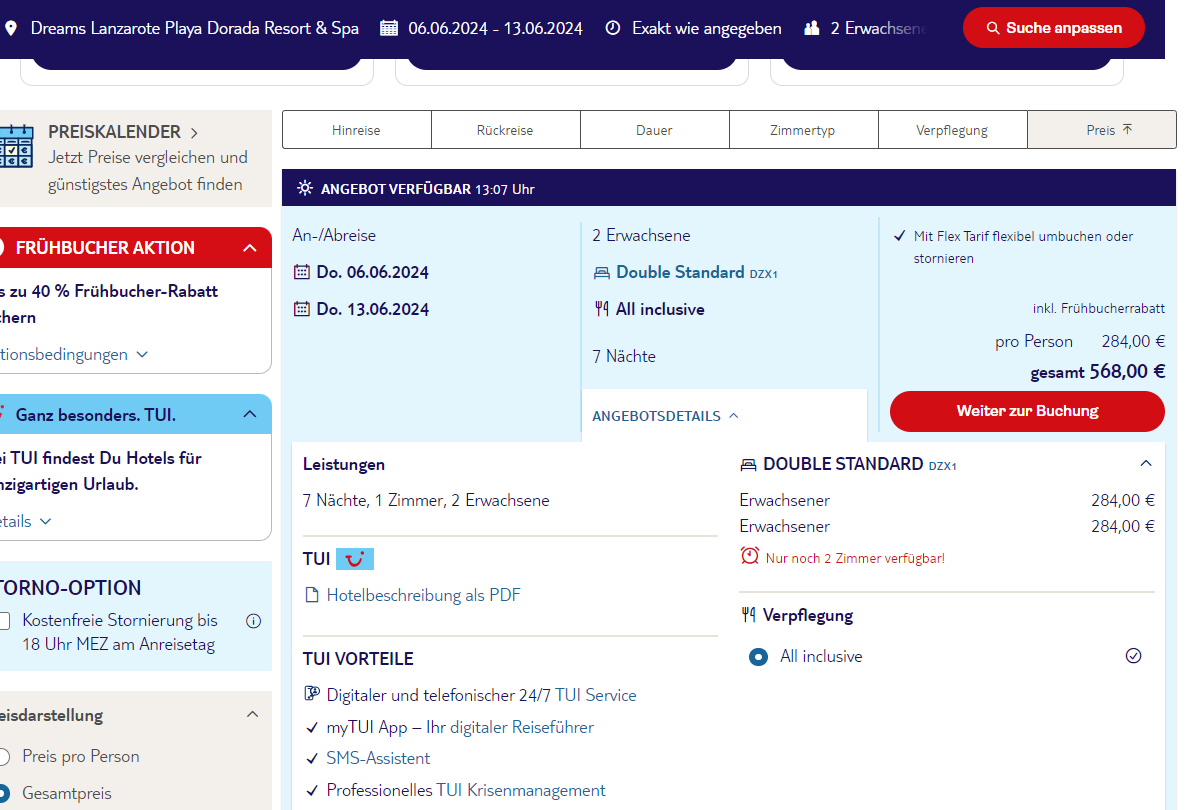Click the '7 Nächte' text in the offer
This screenshot has width=1197, height=810.
coord(624,357)
